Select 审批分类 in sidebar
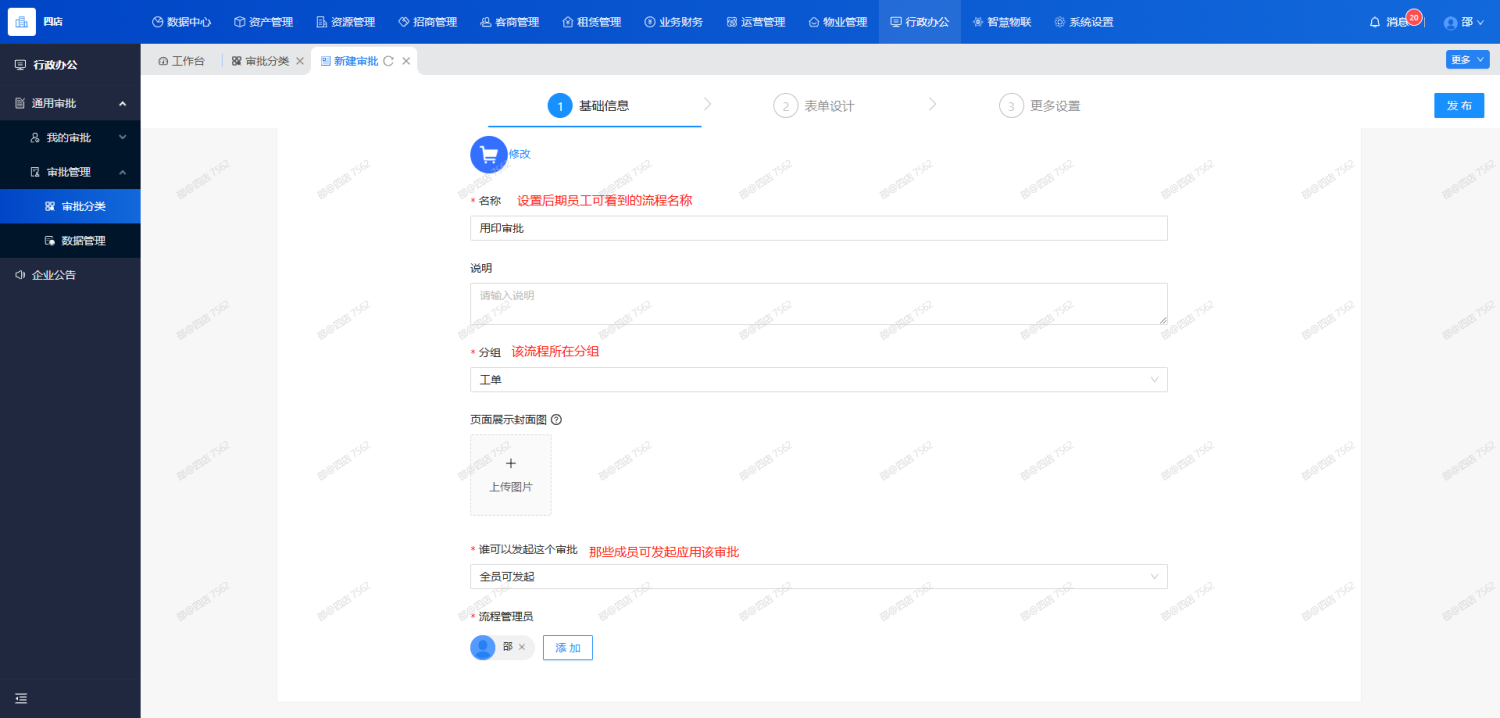This screenshot has height=718, width=1500. 70,206
